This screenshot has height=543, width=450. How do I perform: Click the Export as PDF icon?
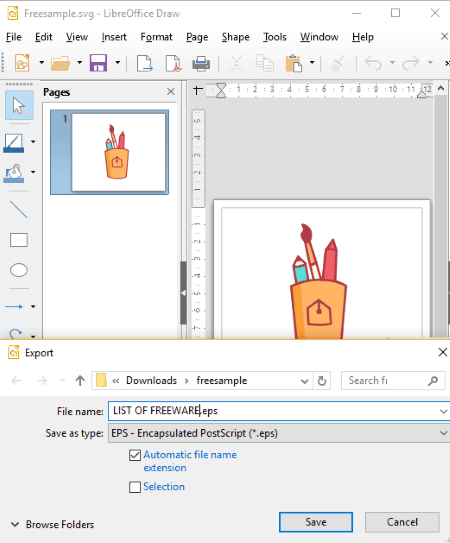coord(173,63)
